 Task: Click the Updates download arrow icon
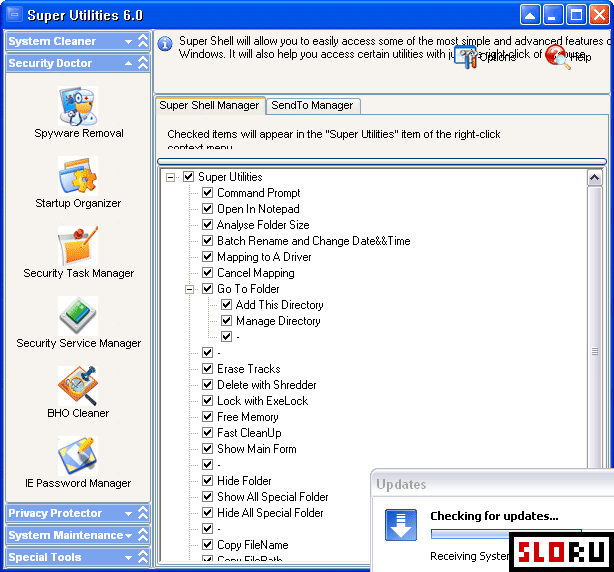(401, 525)
